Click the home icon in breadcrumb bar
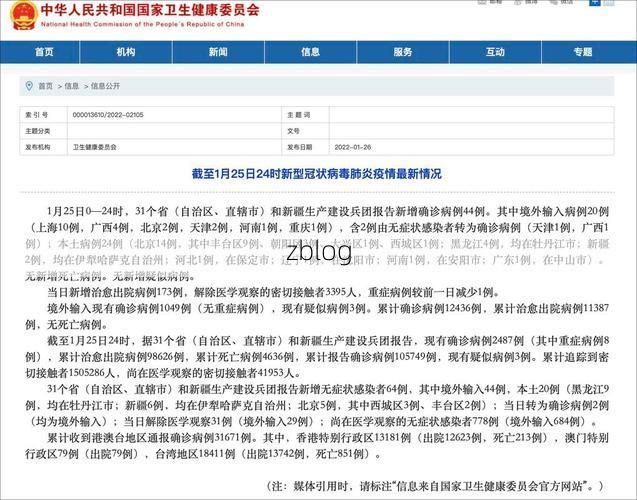Screen dimensions: 637x500 click(30, 87)
